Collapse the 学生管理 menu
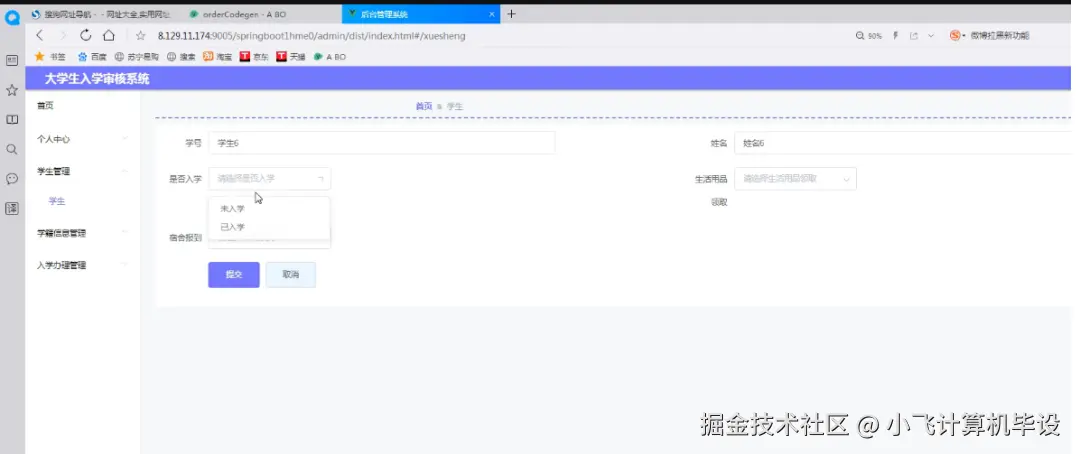The image size is (1076, 454). (x=82, y=171)
